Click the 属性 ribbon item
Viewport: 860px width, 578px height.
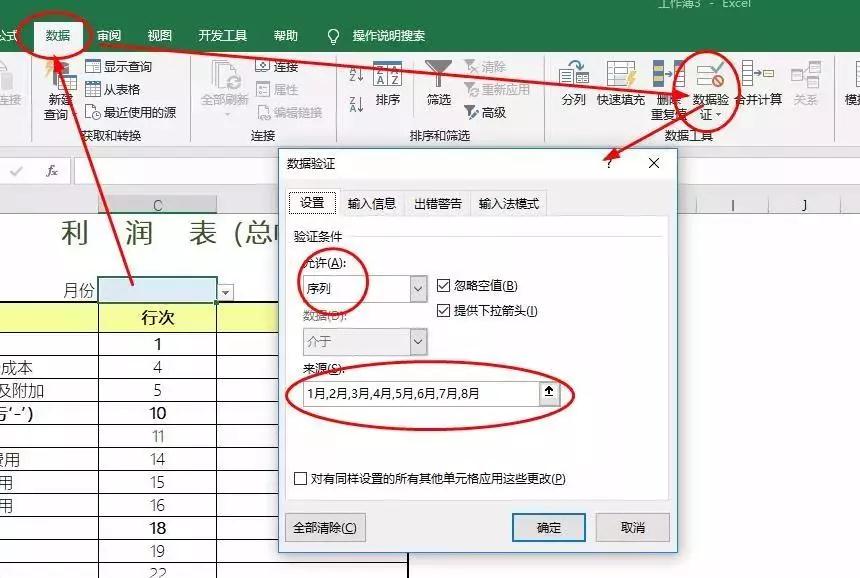(x=277, y=89)
